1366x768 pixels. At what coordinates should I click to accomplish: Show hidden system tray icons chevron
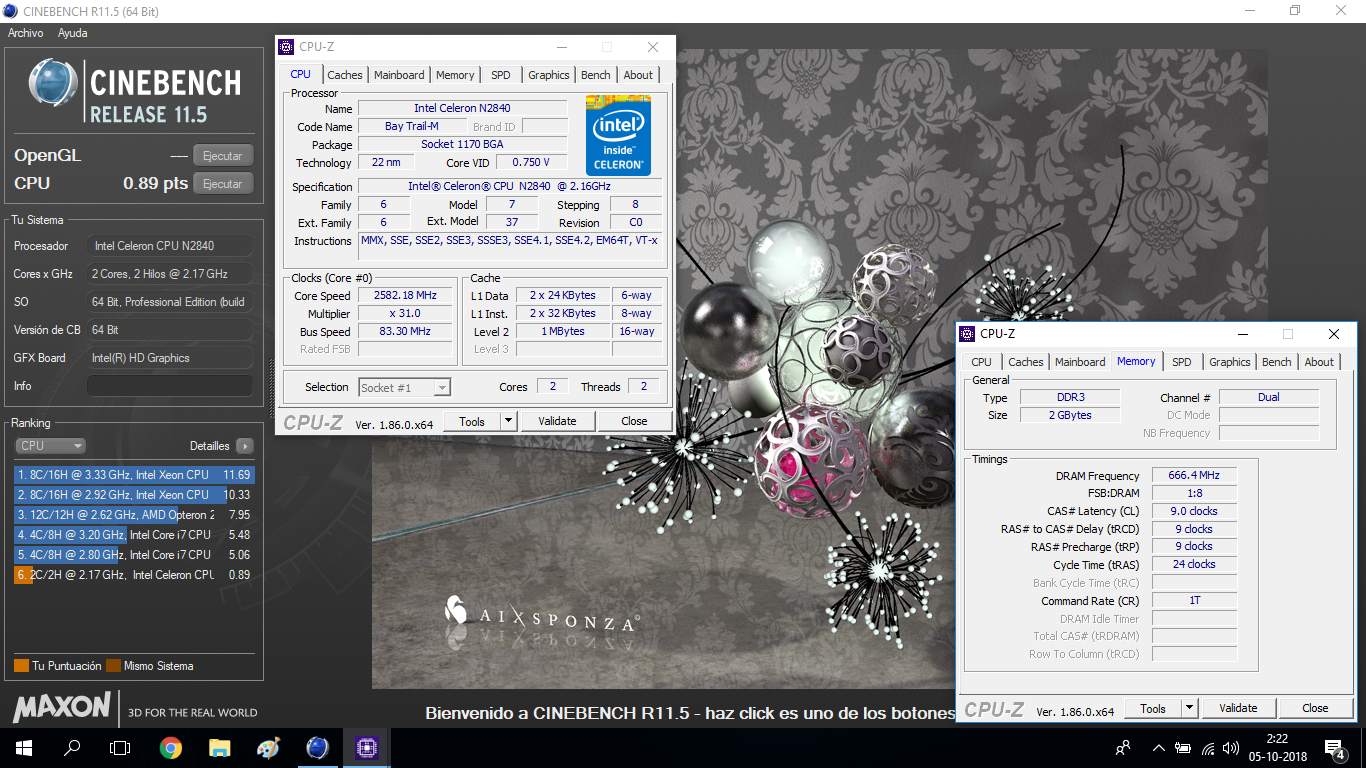(1158, 747)
